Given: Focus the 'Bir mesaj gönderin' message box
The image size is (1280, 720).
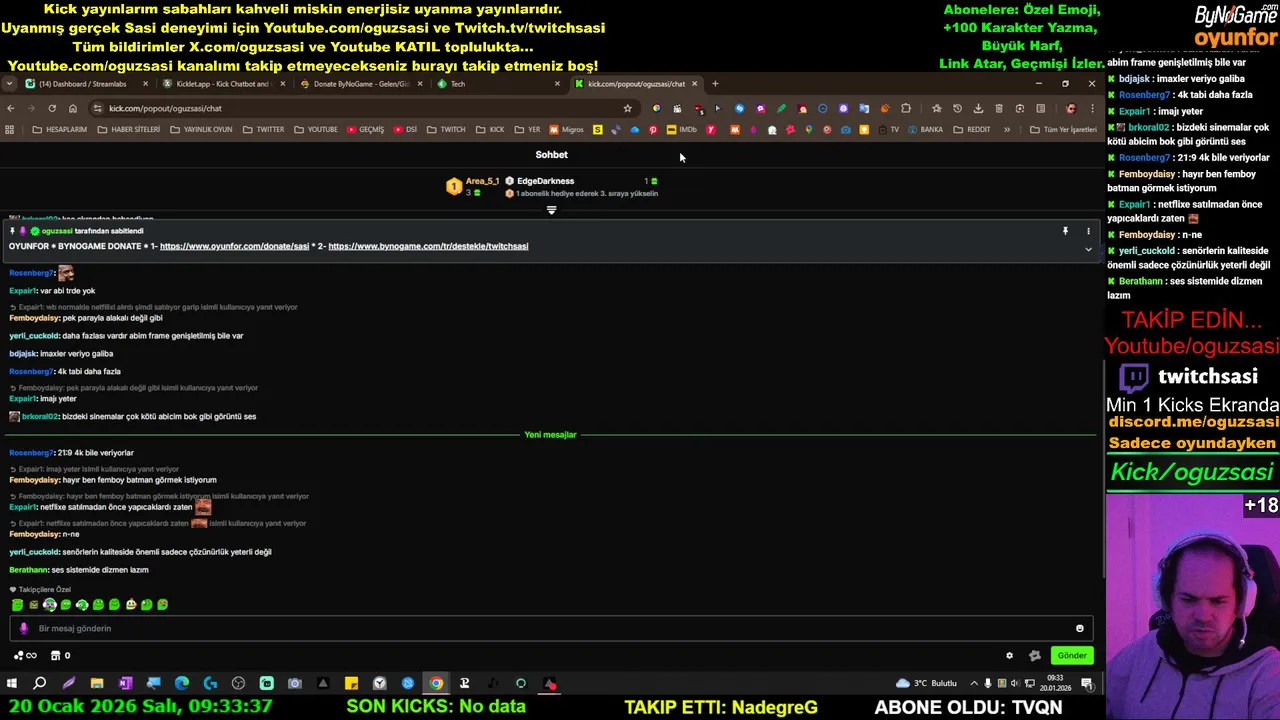Looking at the screenshot, I should 550,628.
